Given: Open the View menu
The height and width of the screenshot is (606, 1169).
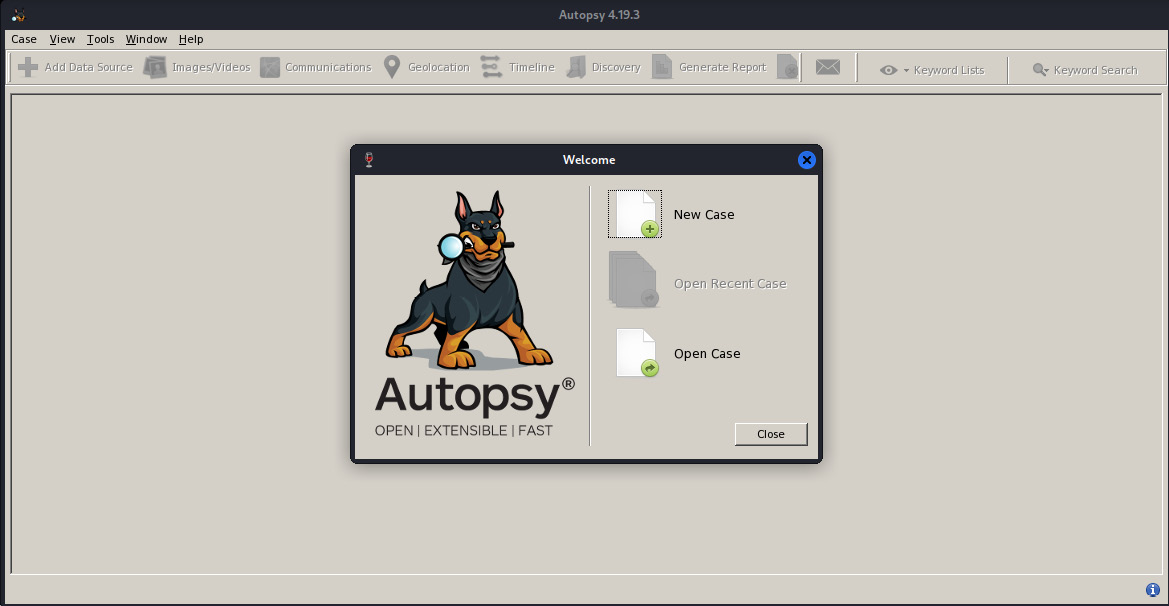Looking at the screenshot, I should [x=62, y=39].
